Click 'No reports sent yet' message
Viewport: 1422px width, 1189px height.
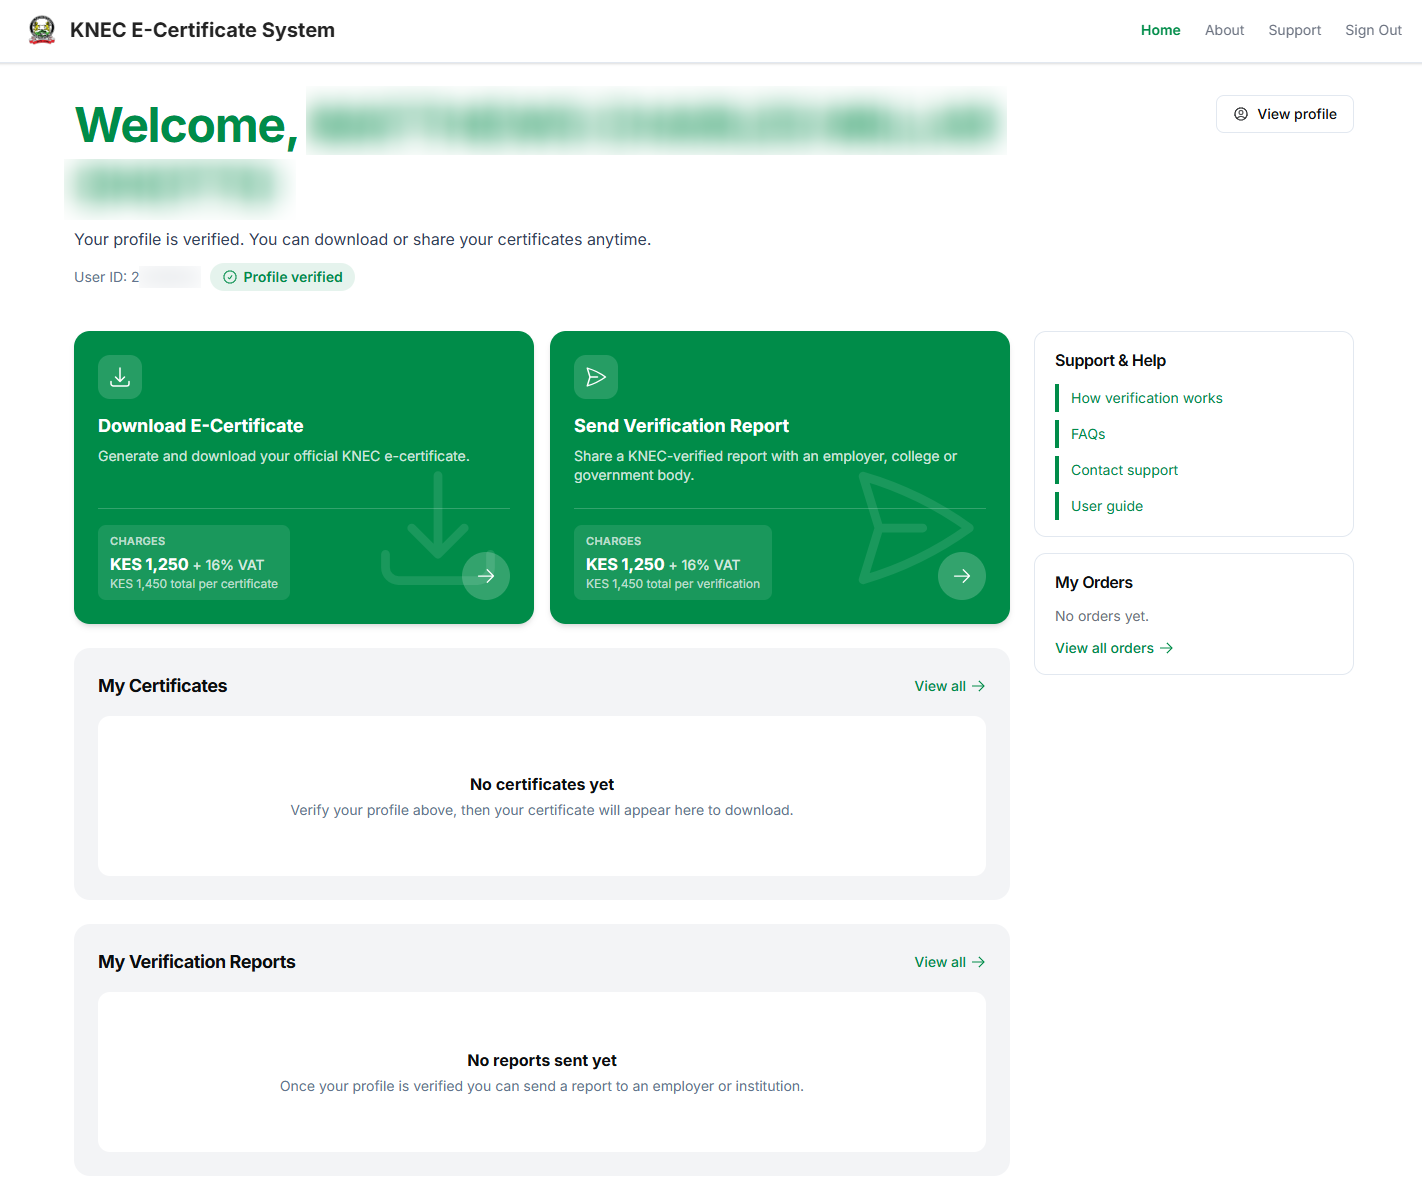point(542,1060)
